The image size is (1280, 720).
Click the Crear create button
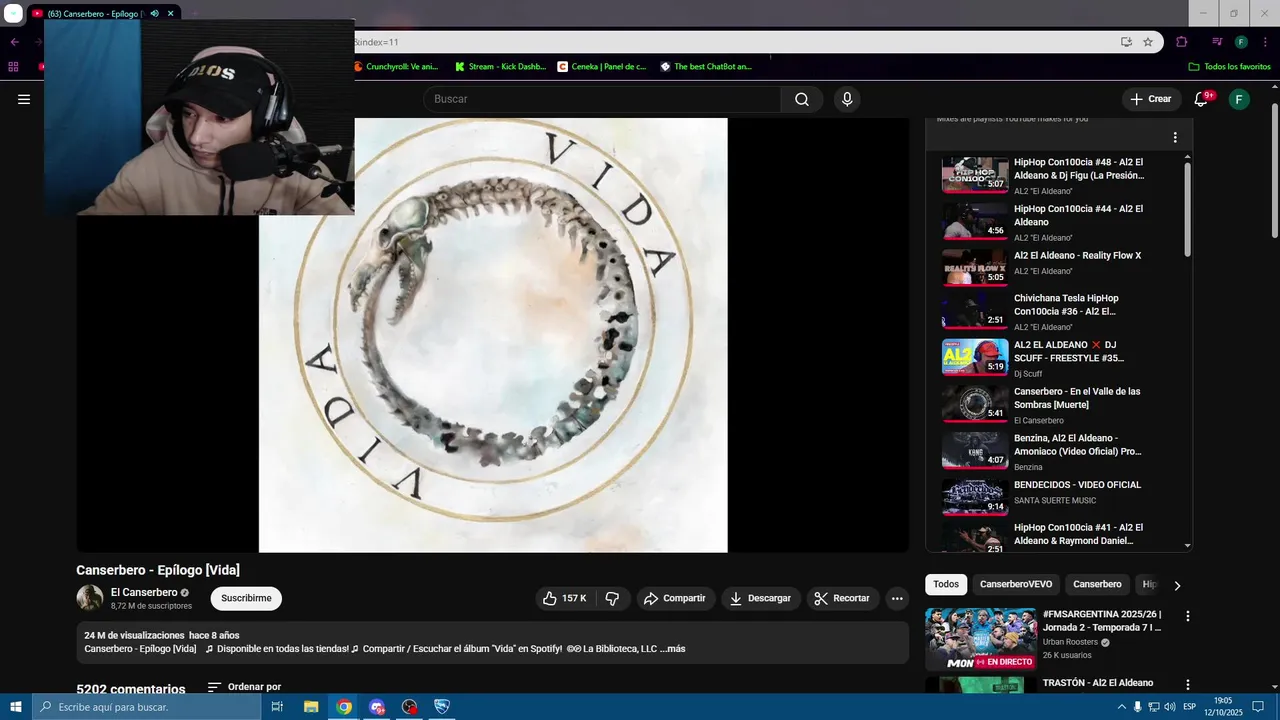click(x=1150, y=99)
